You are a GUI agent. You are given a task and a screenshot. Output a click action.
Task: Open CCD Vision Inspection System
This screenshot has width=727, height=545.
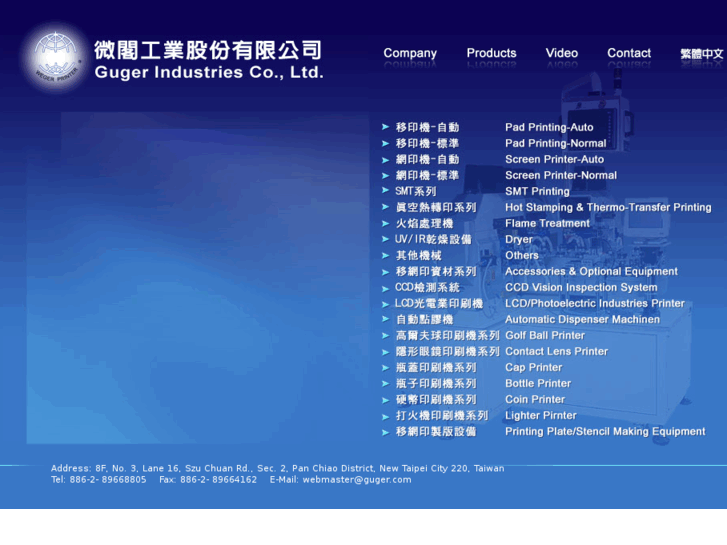(581, 287)
